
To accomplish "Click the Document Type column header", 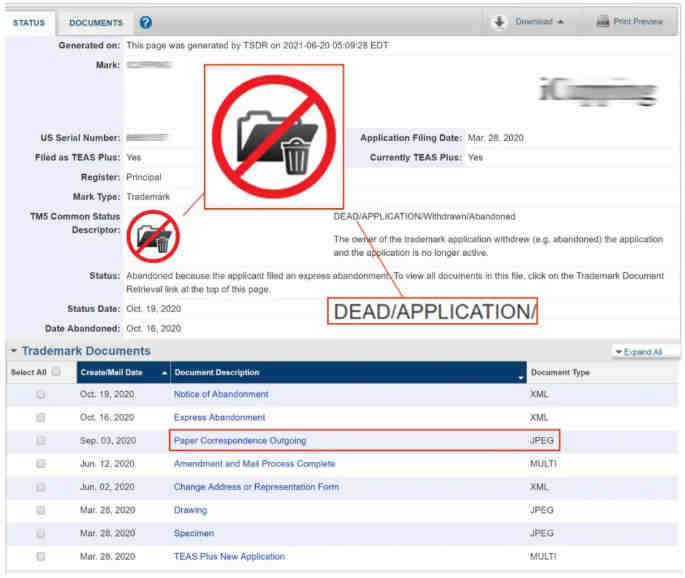I will click(560, 373).
